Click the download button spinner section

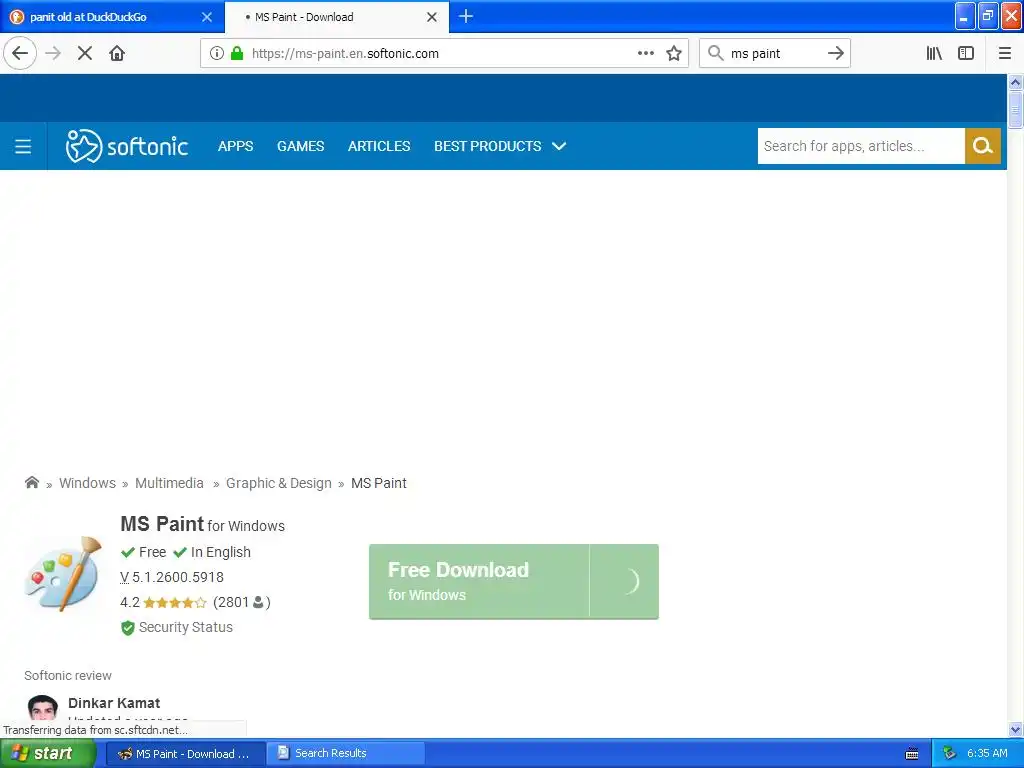click(624, 581)
